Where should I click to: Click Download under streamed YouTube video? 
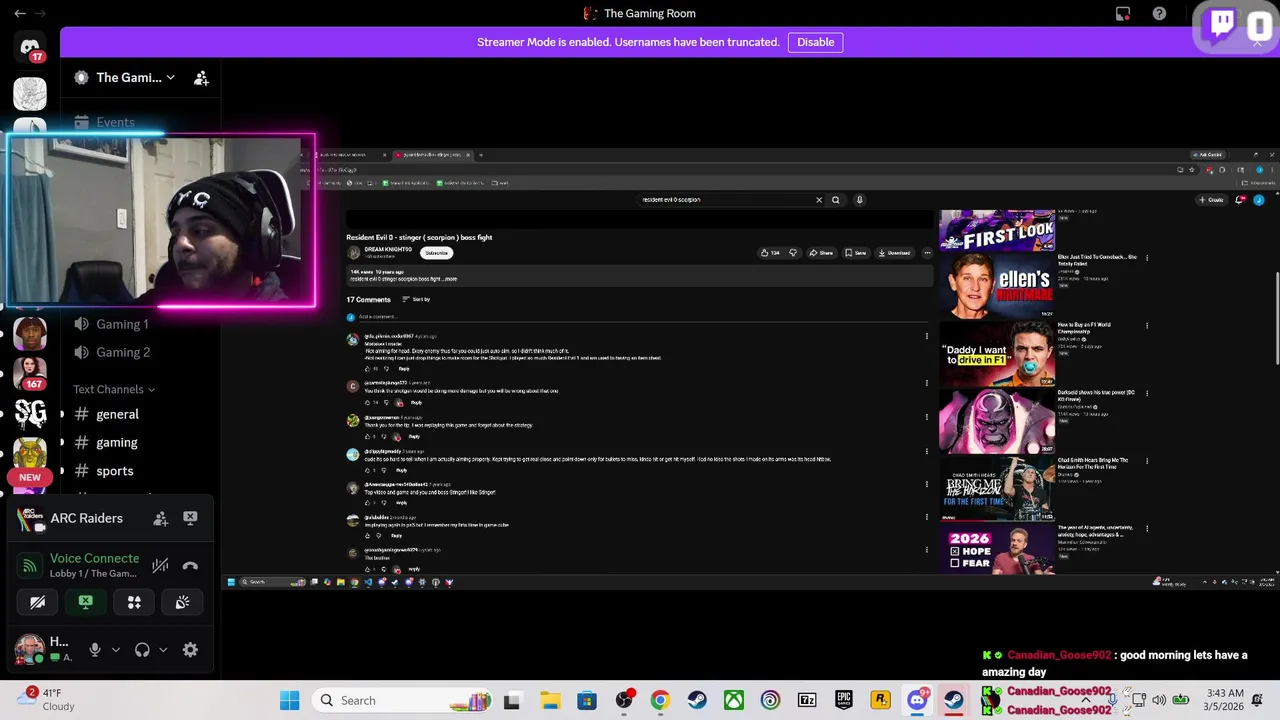(x=894, y=253)
